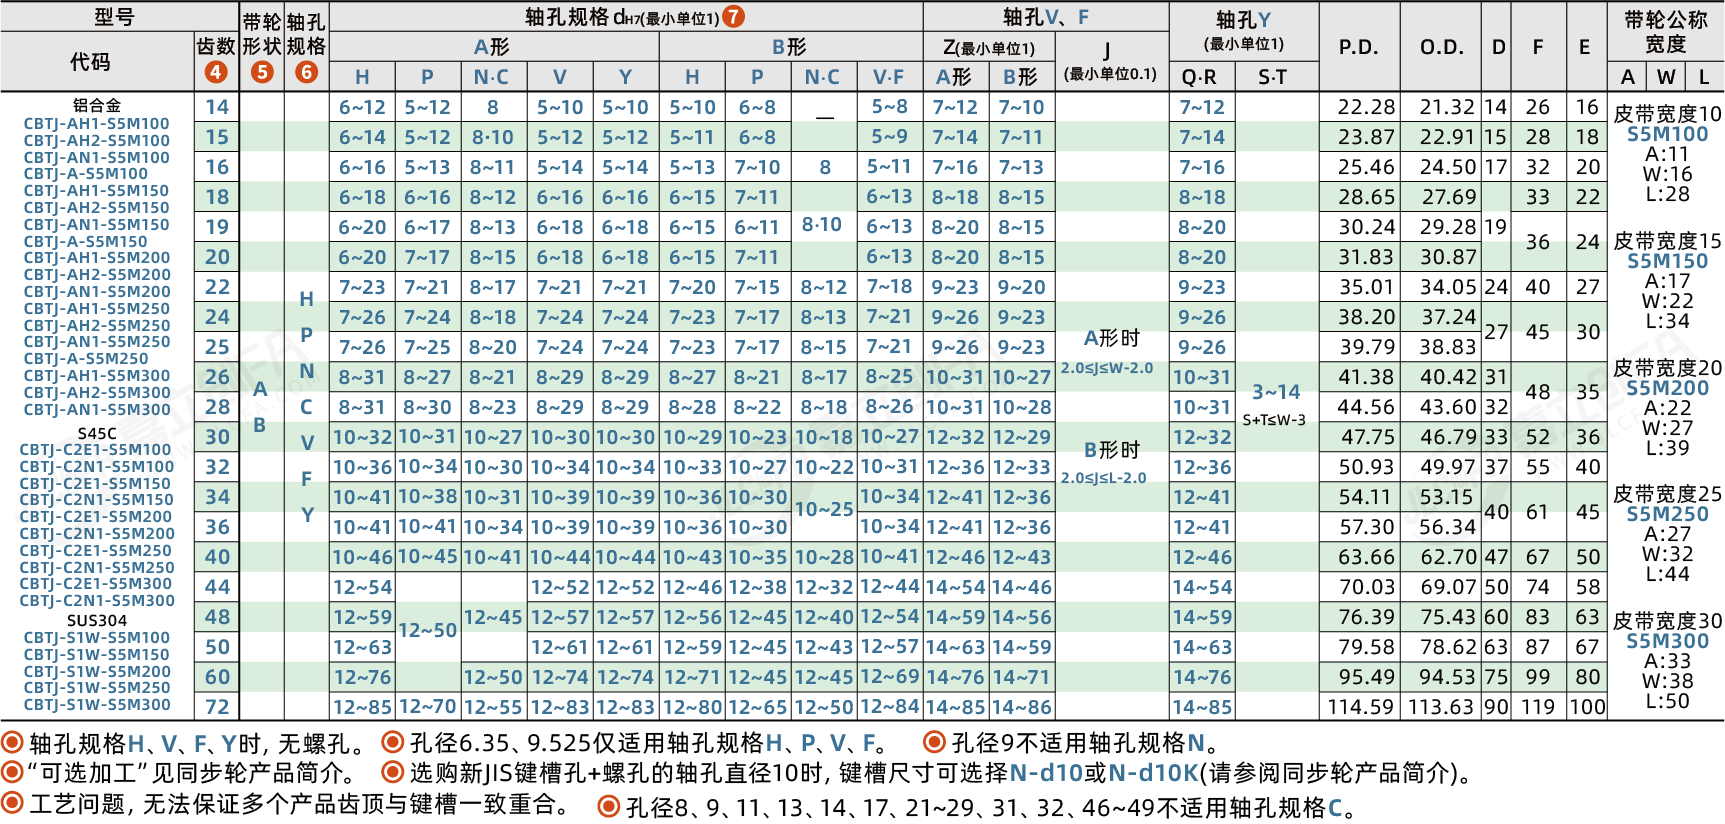Click the V·F sub-header under B形
This screenshot has height=824, width=1725.
[x=888, y=77]
